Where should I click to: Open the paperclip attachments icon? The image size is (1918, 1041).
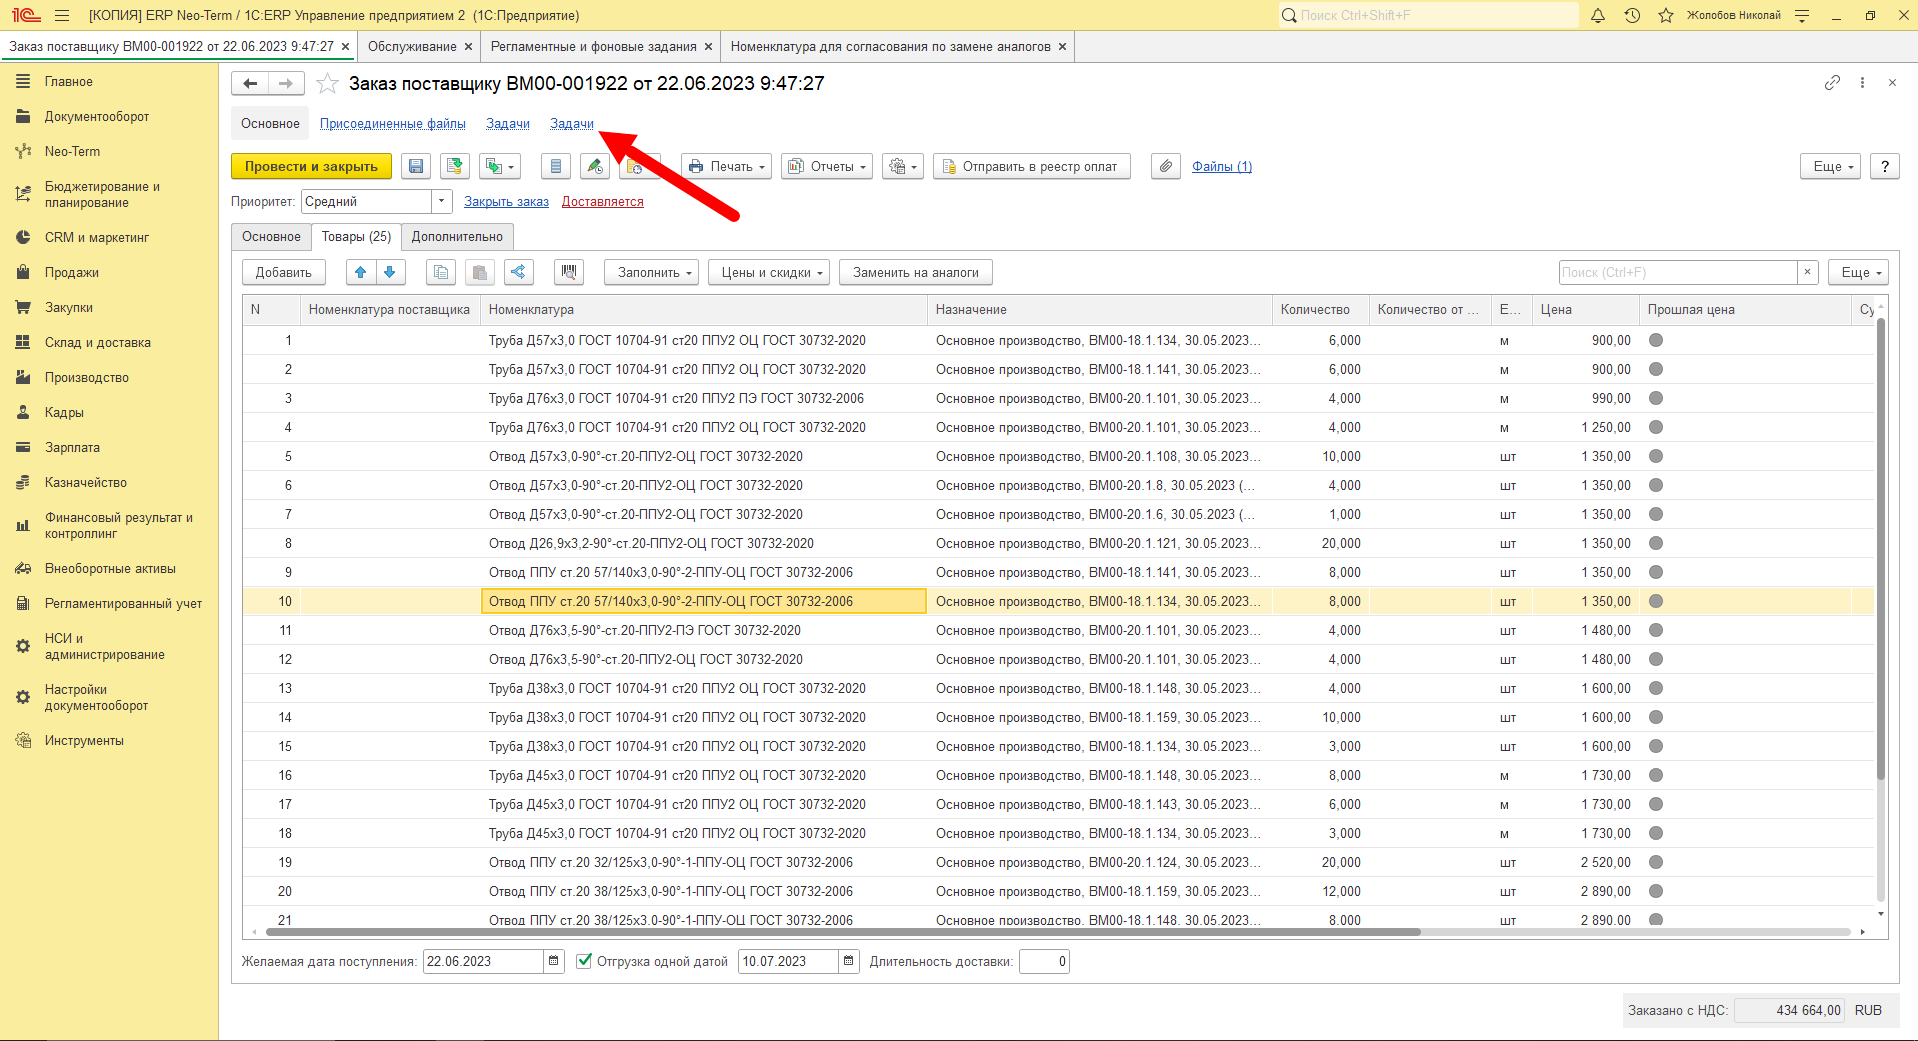tap(1166, 167)
